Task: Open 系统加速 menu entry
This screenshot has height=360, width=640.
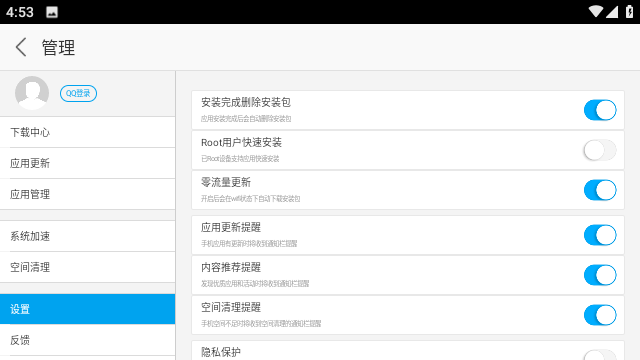Action: coord(87,236)
